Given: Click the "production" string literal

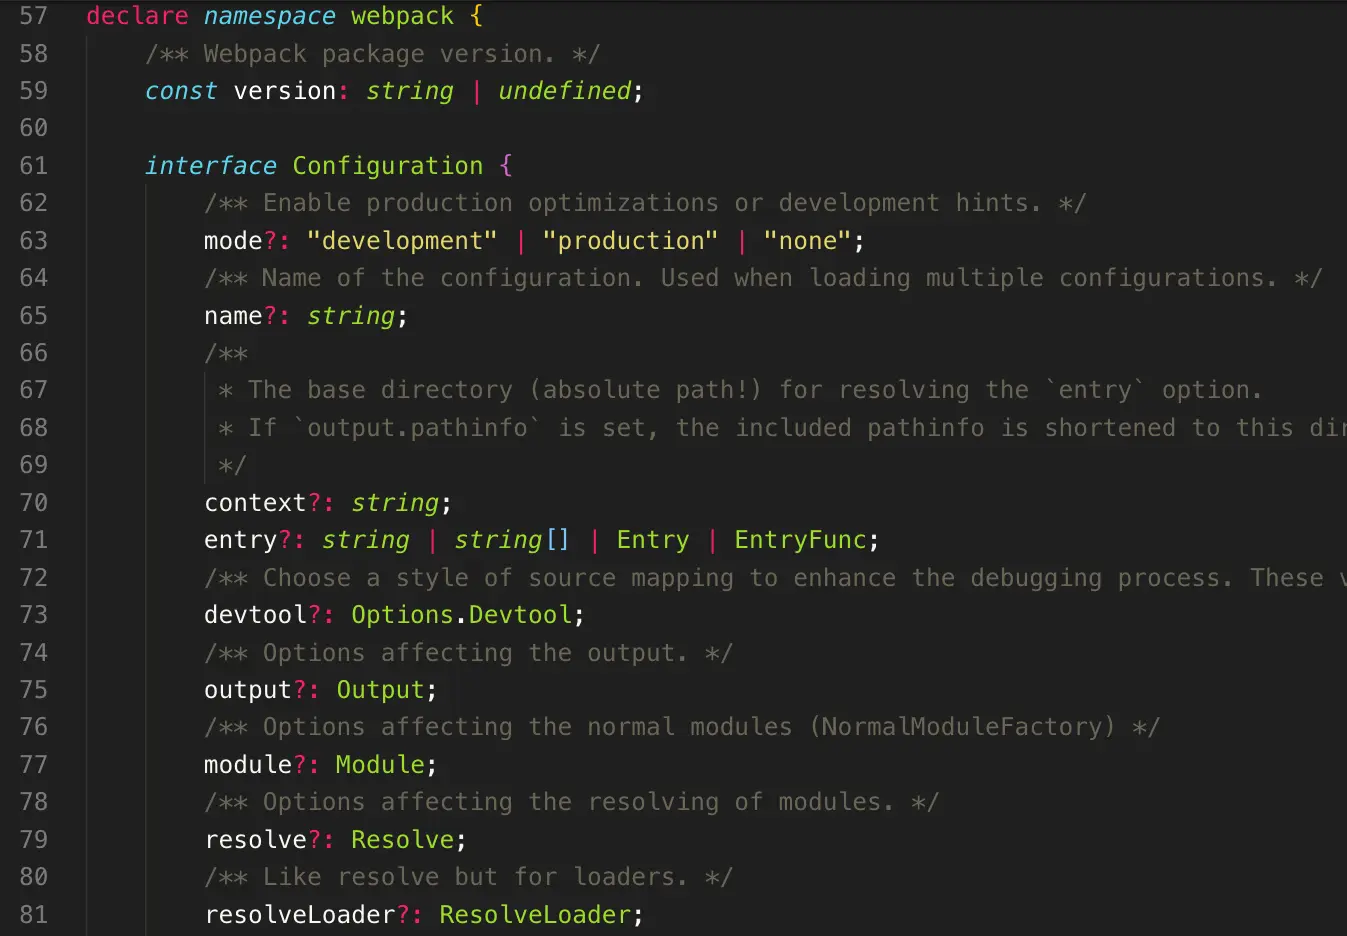Looking at the screenshot, I should [x=630, y=241].
